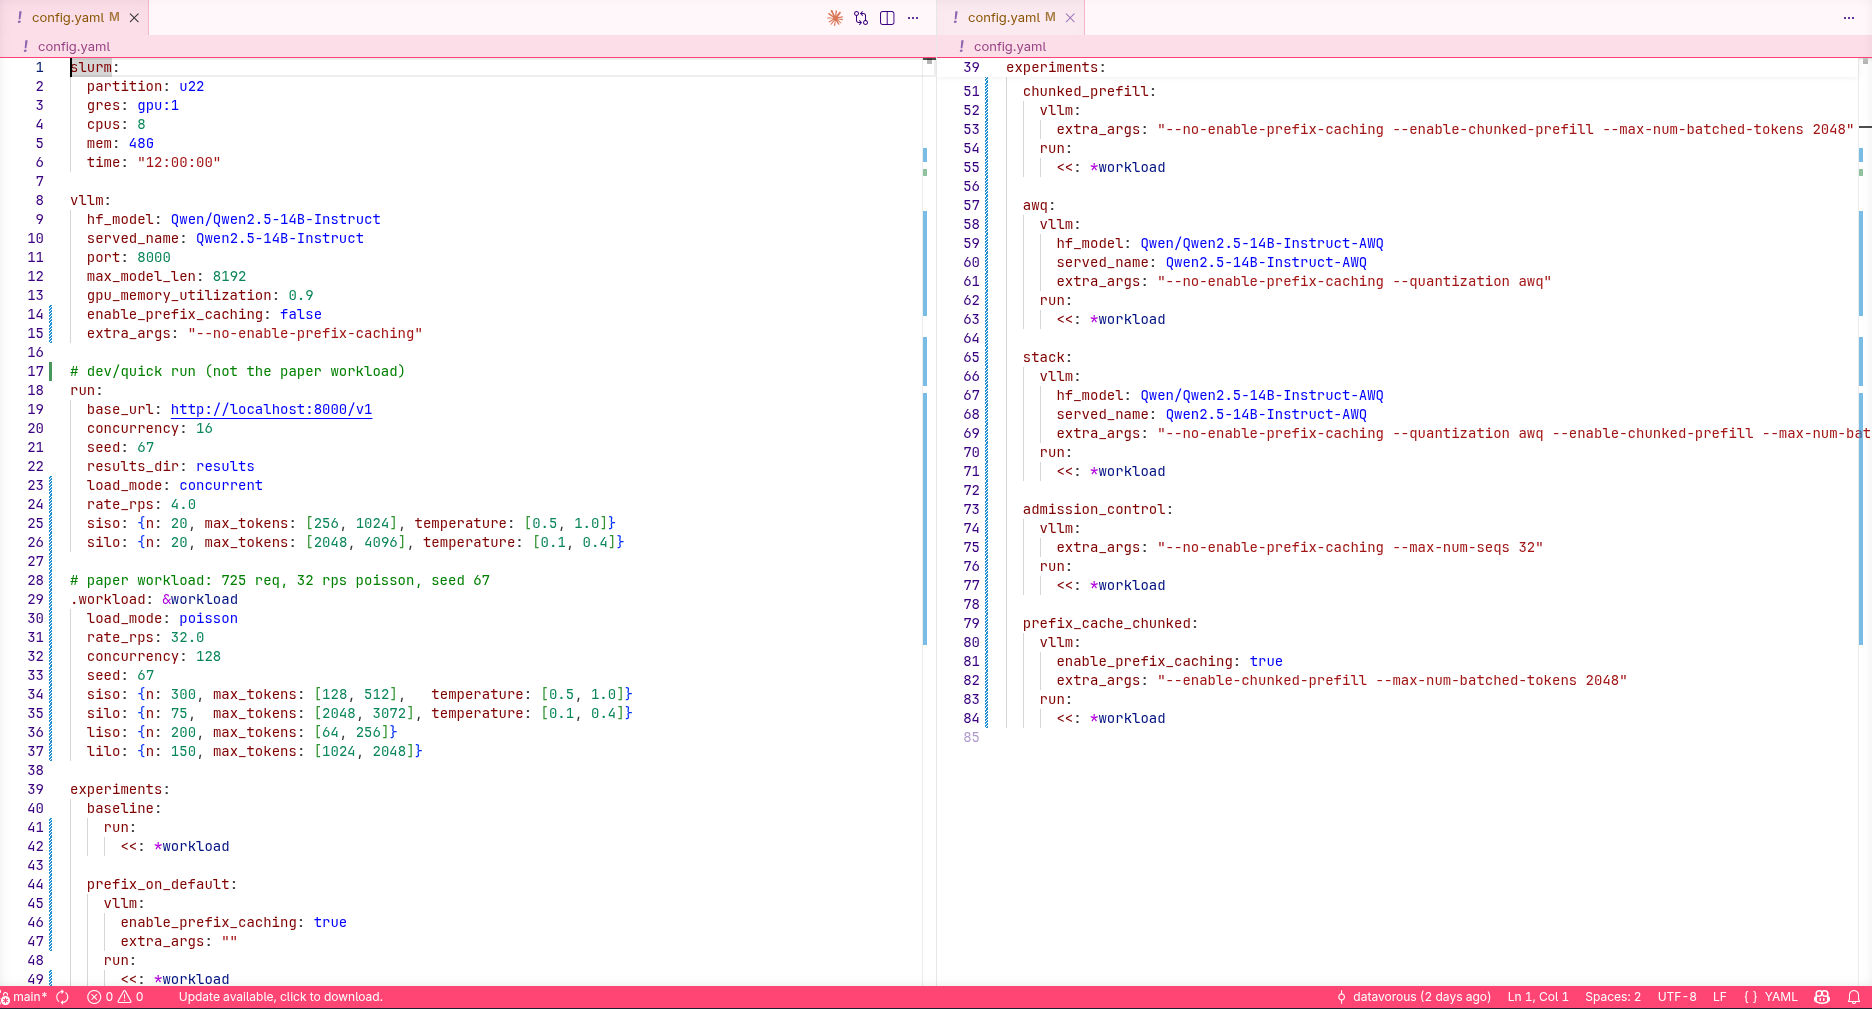The image size is (1872, 1009).
Task: Click the 'max_model_len: 8192' line
Action: point(166,276)
